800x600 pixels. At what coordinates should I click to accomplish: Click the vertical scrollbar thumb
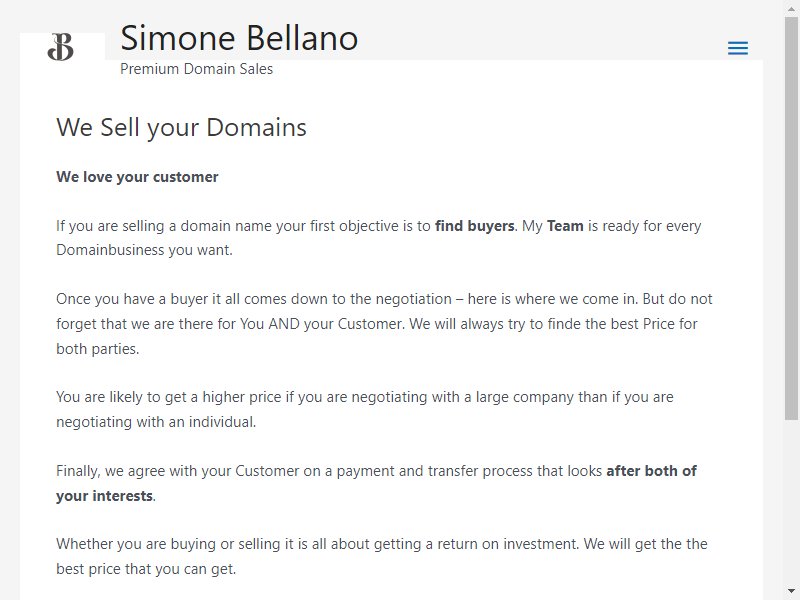[791, 218]
